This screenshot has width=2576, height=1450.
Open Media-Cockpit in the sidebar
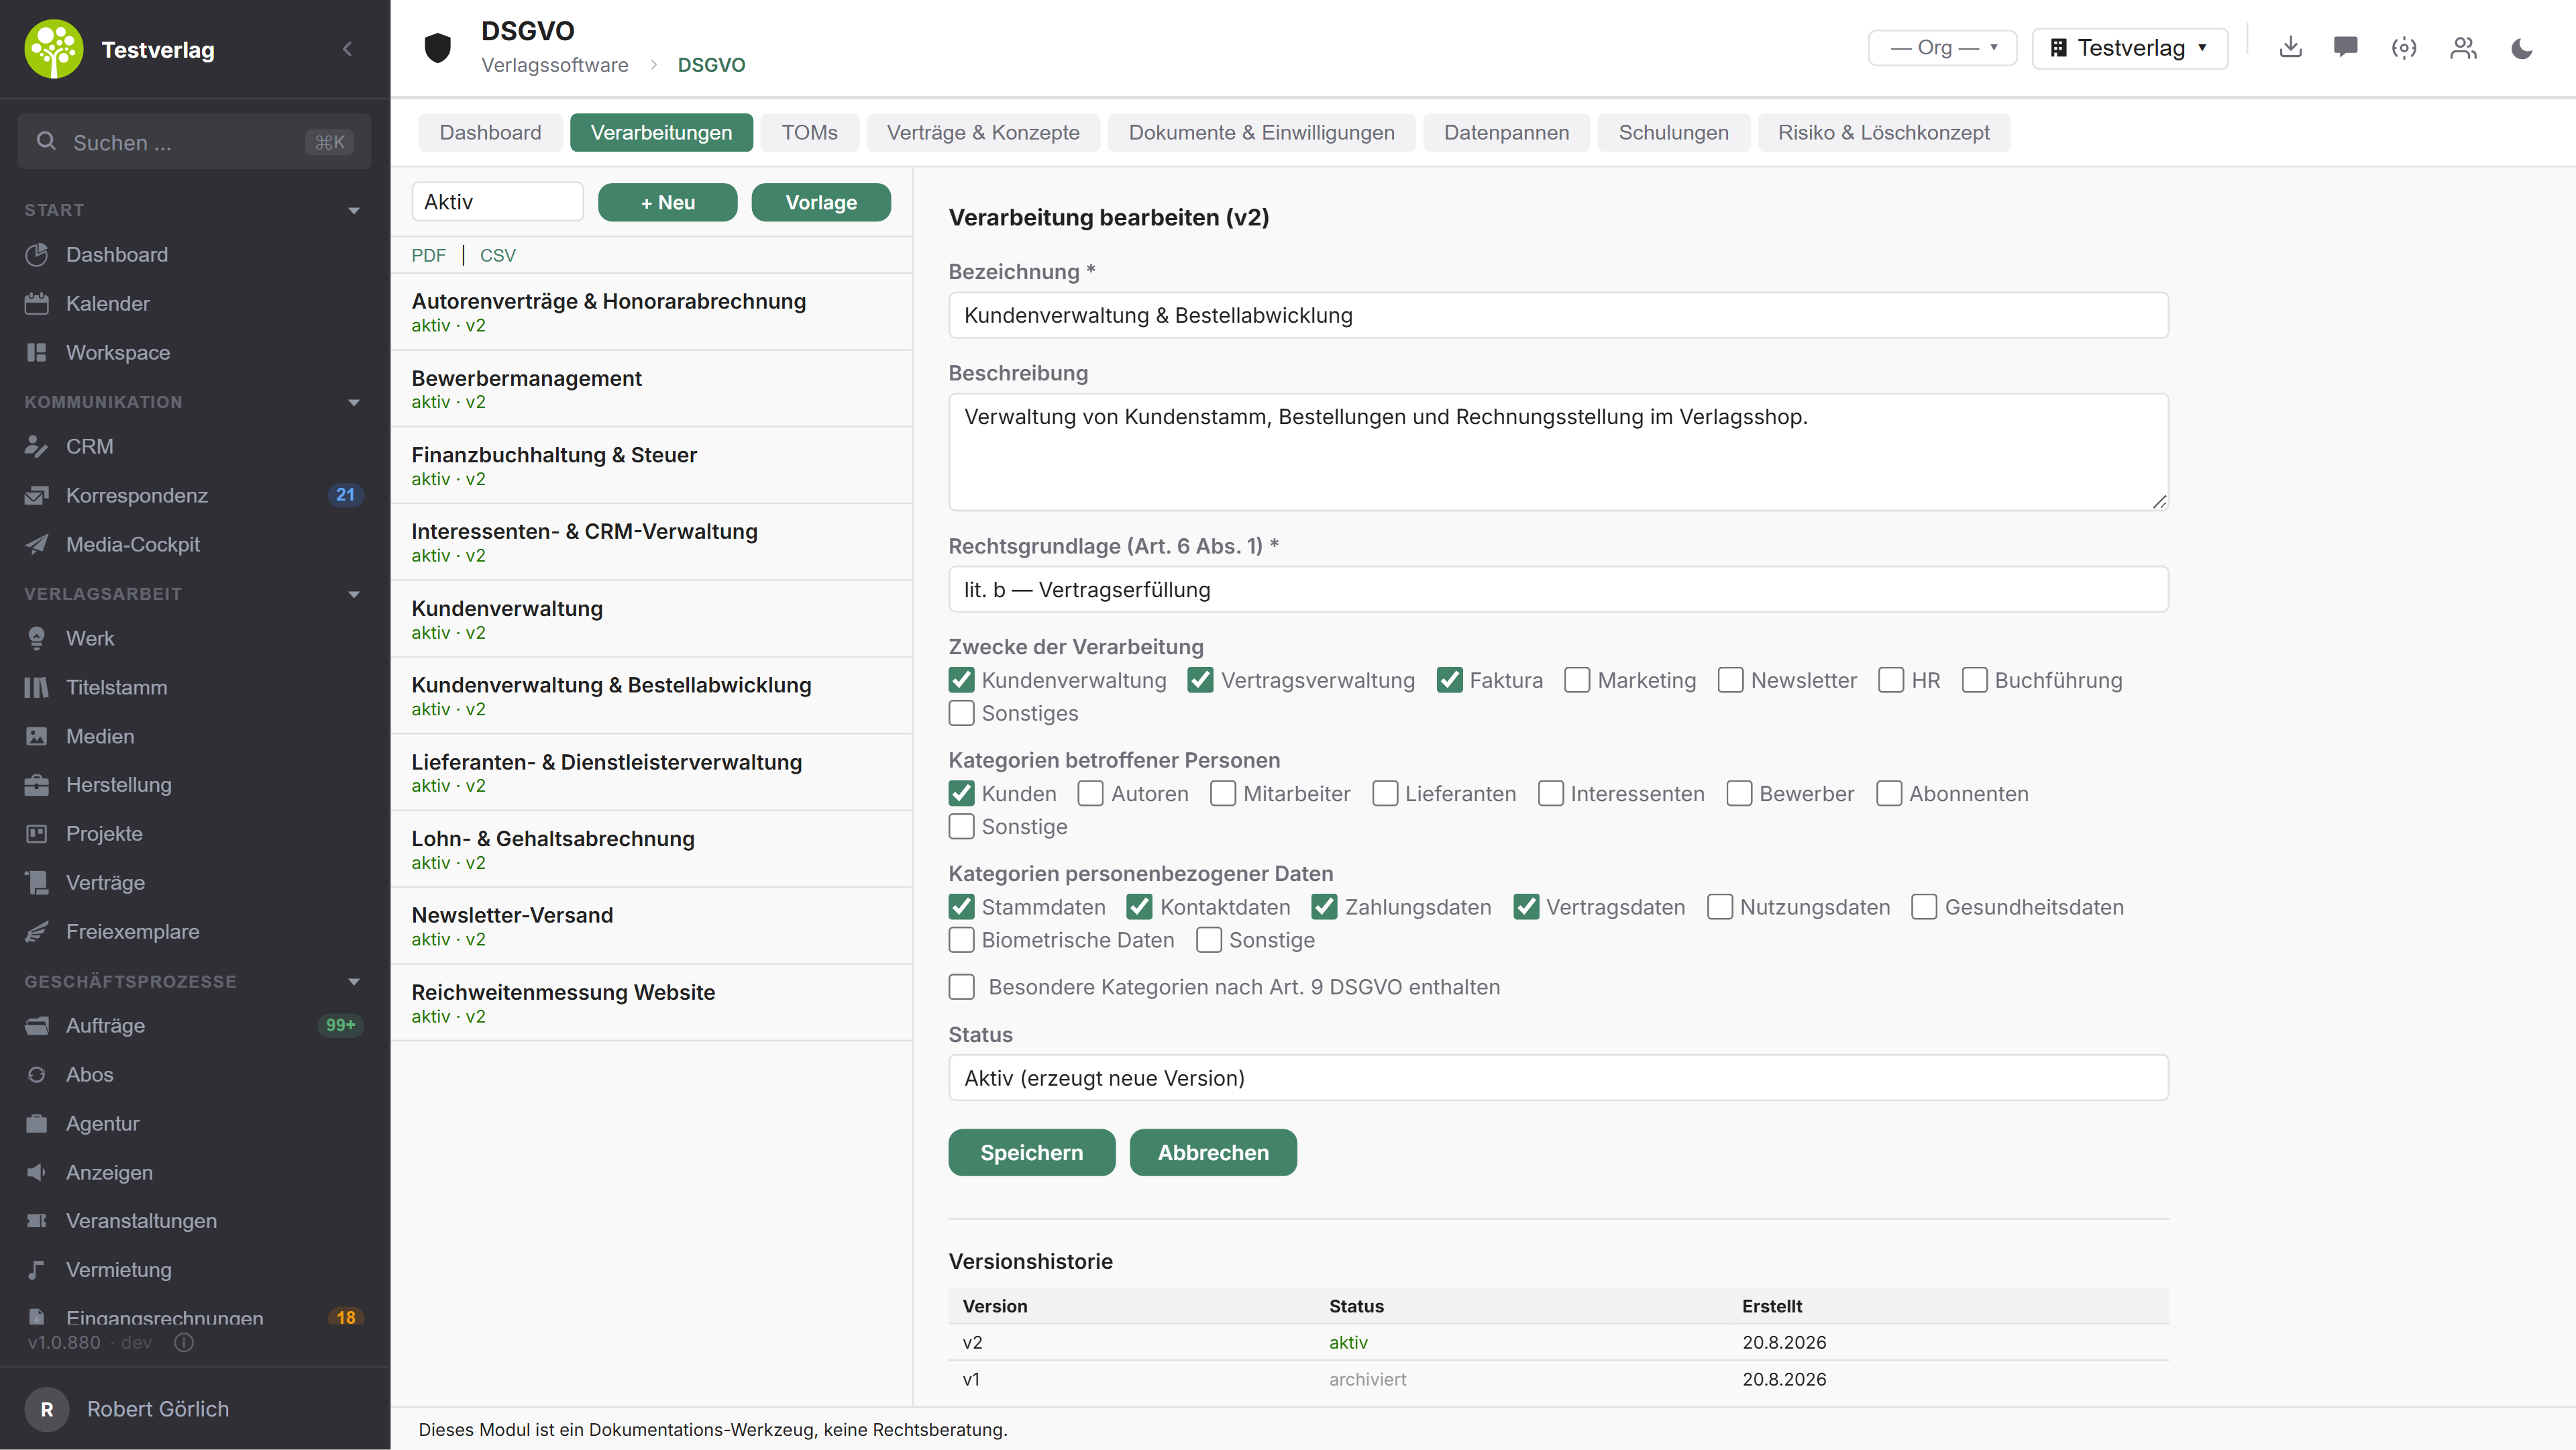pyautogui.click(x=194, y=544)
